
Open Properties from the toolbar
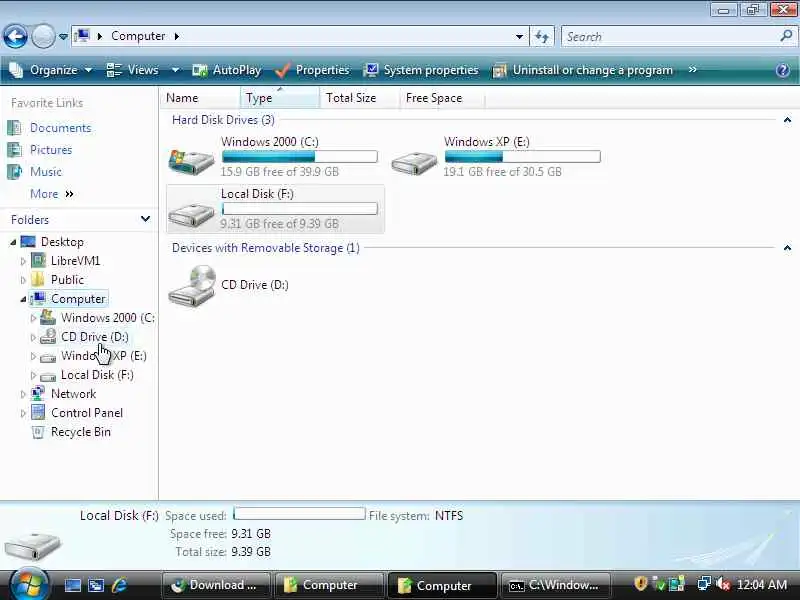(312, 70)
